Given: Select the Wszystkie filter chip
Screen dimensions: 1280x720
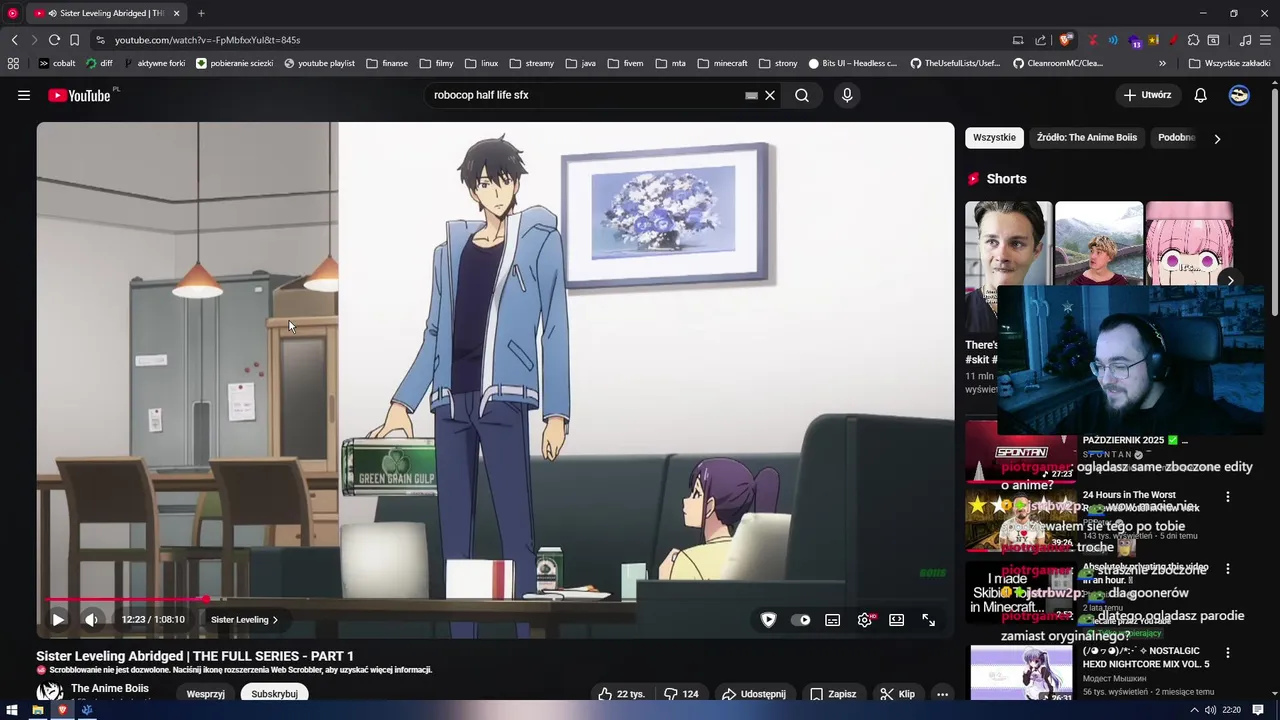Looking at the screenshot, I should point(994,138).
